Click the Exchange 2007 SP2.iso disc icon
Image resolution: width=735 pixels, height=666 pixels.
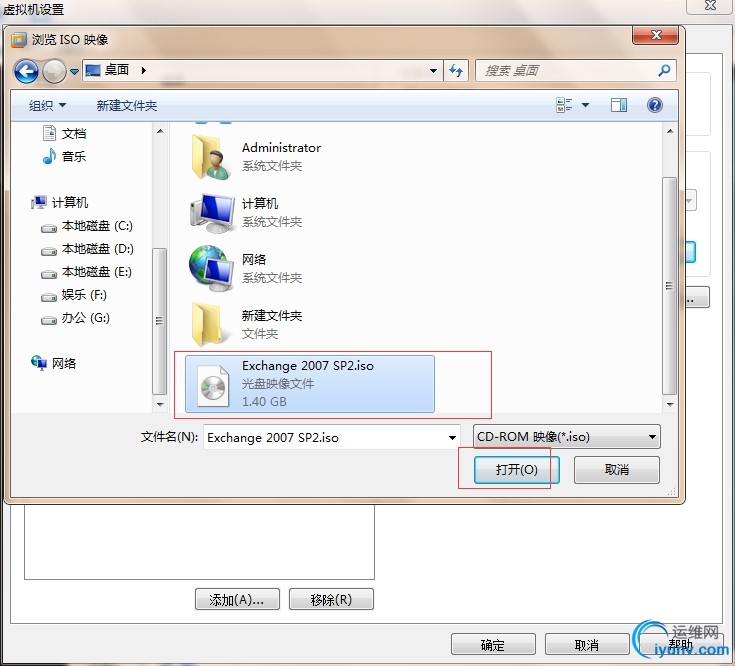click(x=213, y=386)
